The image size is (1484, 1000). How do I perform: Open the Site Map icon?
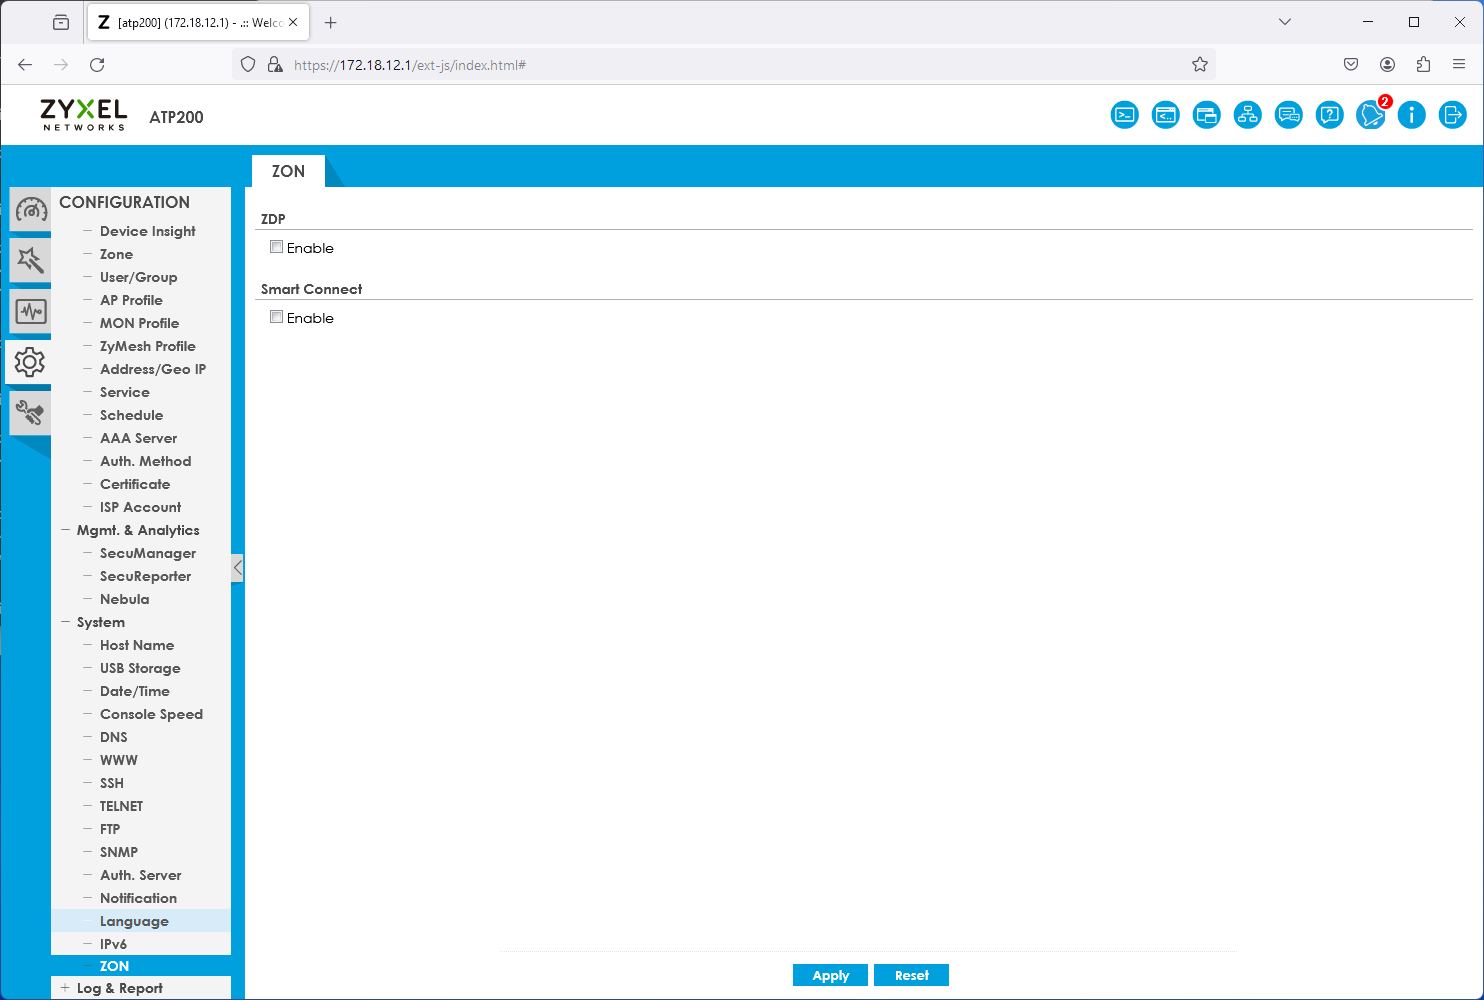point(1248,115)
